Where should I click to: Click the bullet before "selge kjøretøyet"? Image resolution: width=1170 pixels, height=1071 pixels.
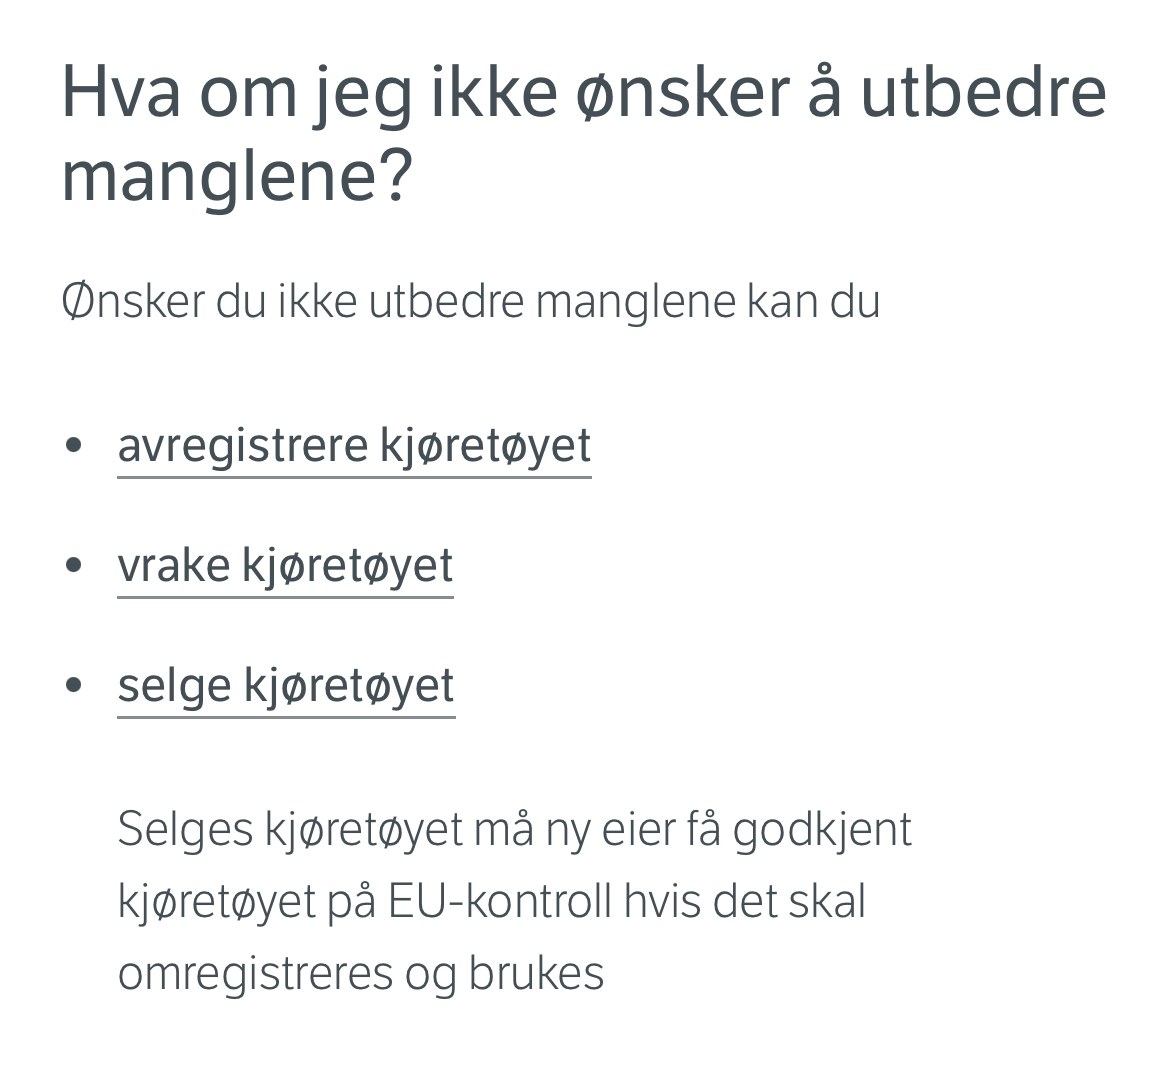[x=73, y=685]
